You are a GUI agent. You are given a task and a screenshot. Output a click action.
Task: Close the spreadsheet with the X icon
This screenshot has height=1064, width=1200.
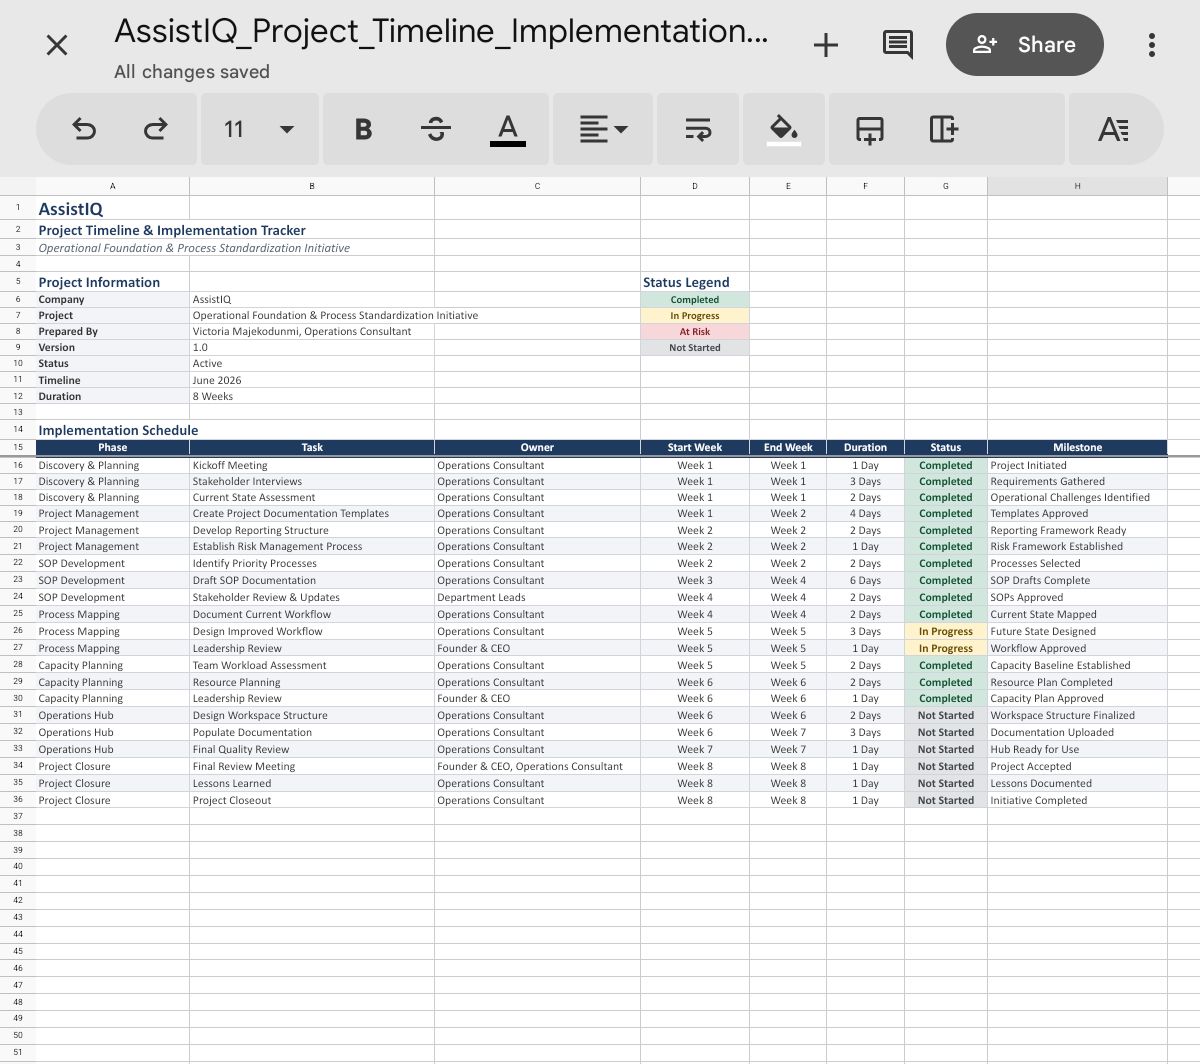(57, 45)
